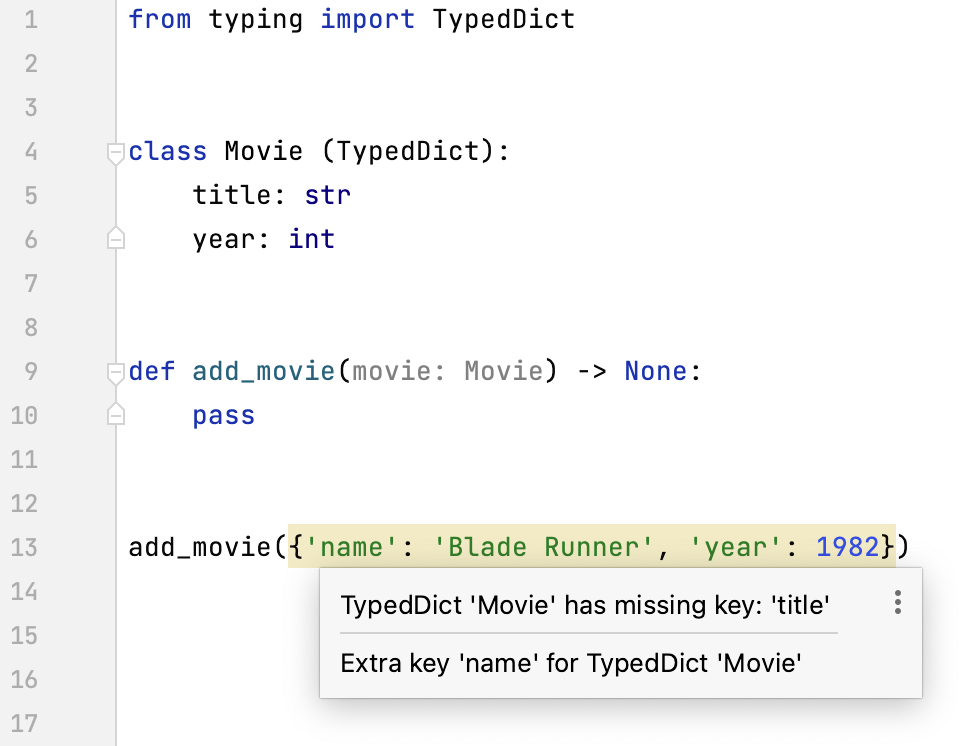Click TypedDict in the import statement

(x=503, y=19)
